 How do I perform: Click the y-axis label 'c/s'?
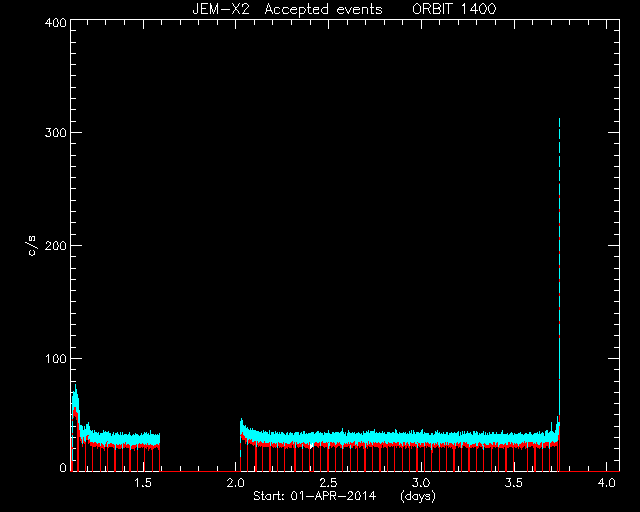[32, 245]
